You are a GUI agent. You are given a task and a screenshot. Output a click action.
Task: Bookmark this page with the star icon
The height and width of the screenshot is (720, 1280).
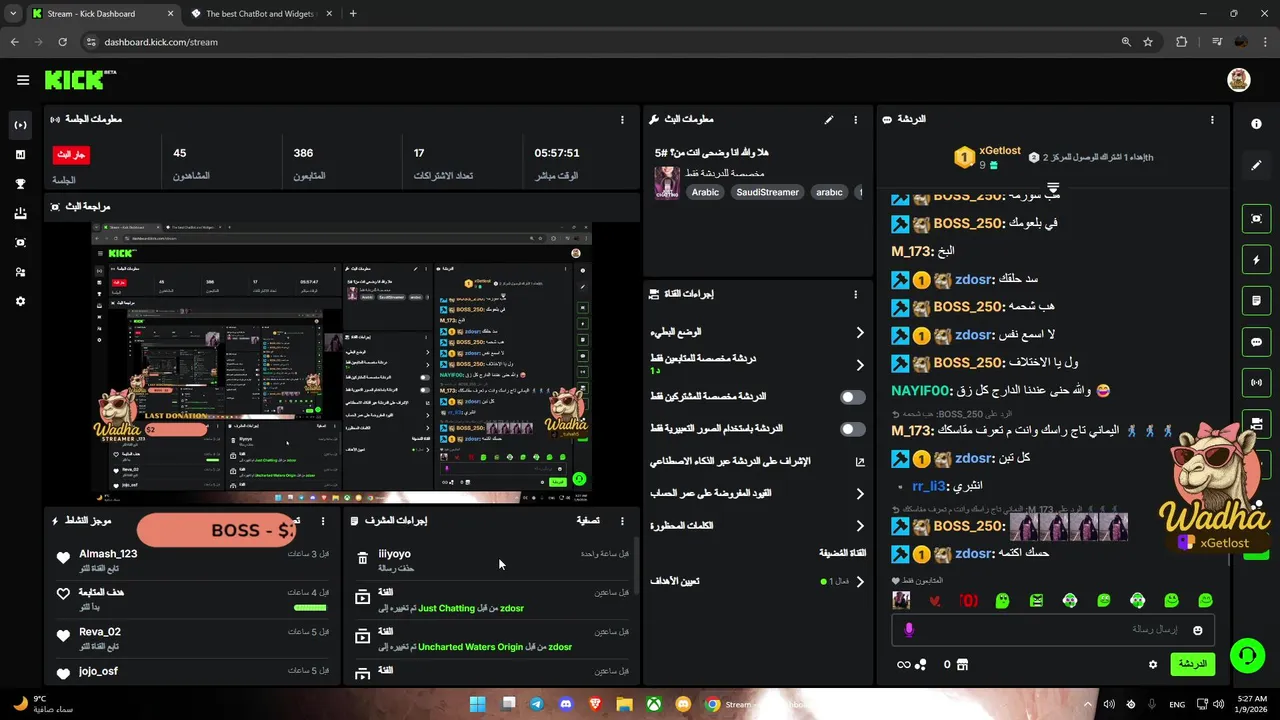click(1148, 42)
